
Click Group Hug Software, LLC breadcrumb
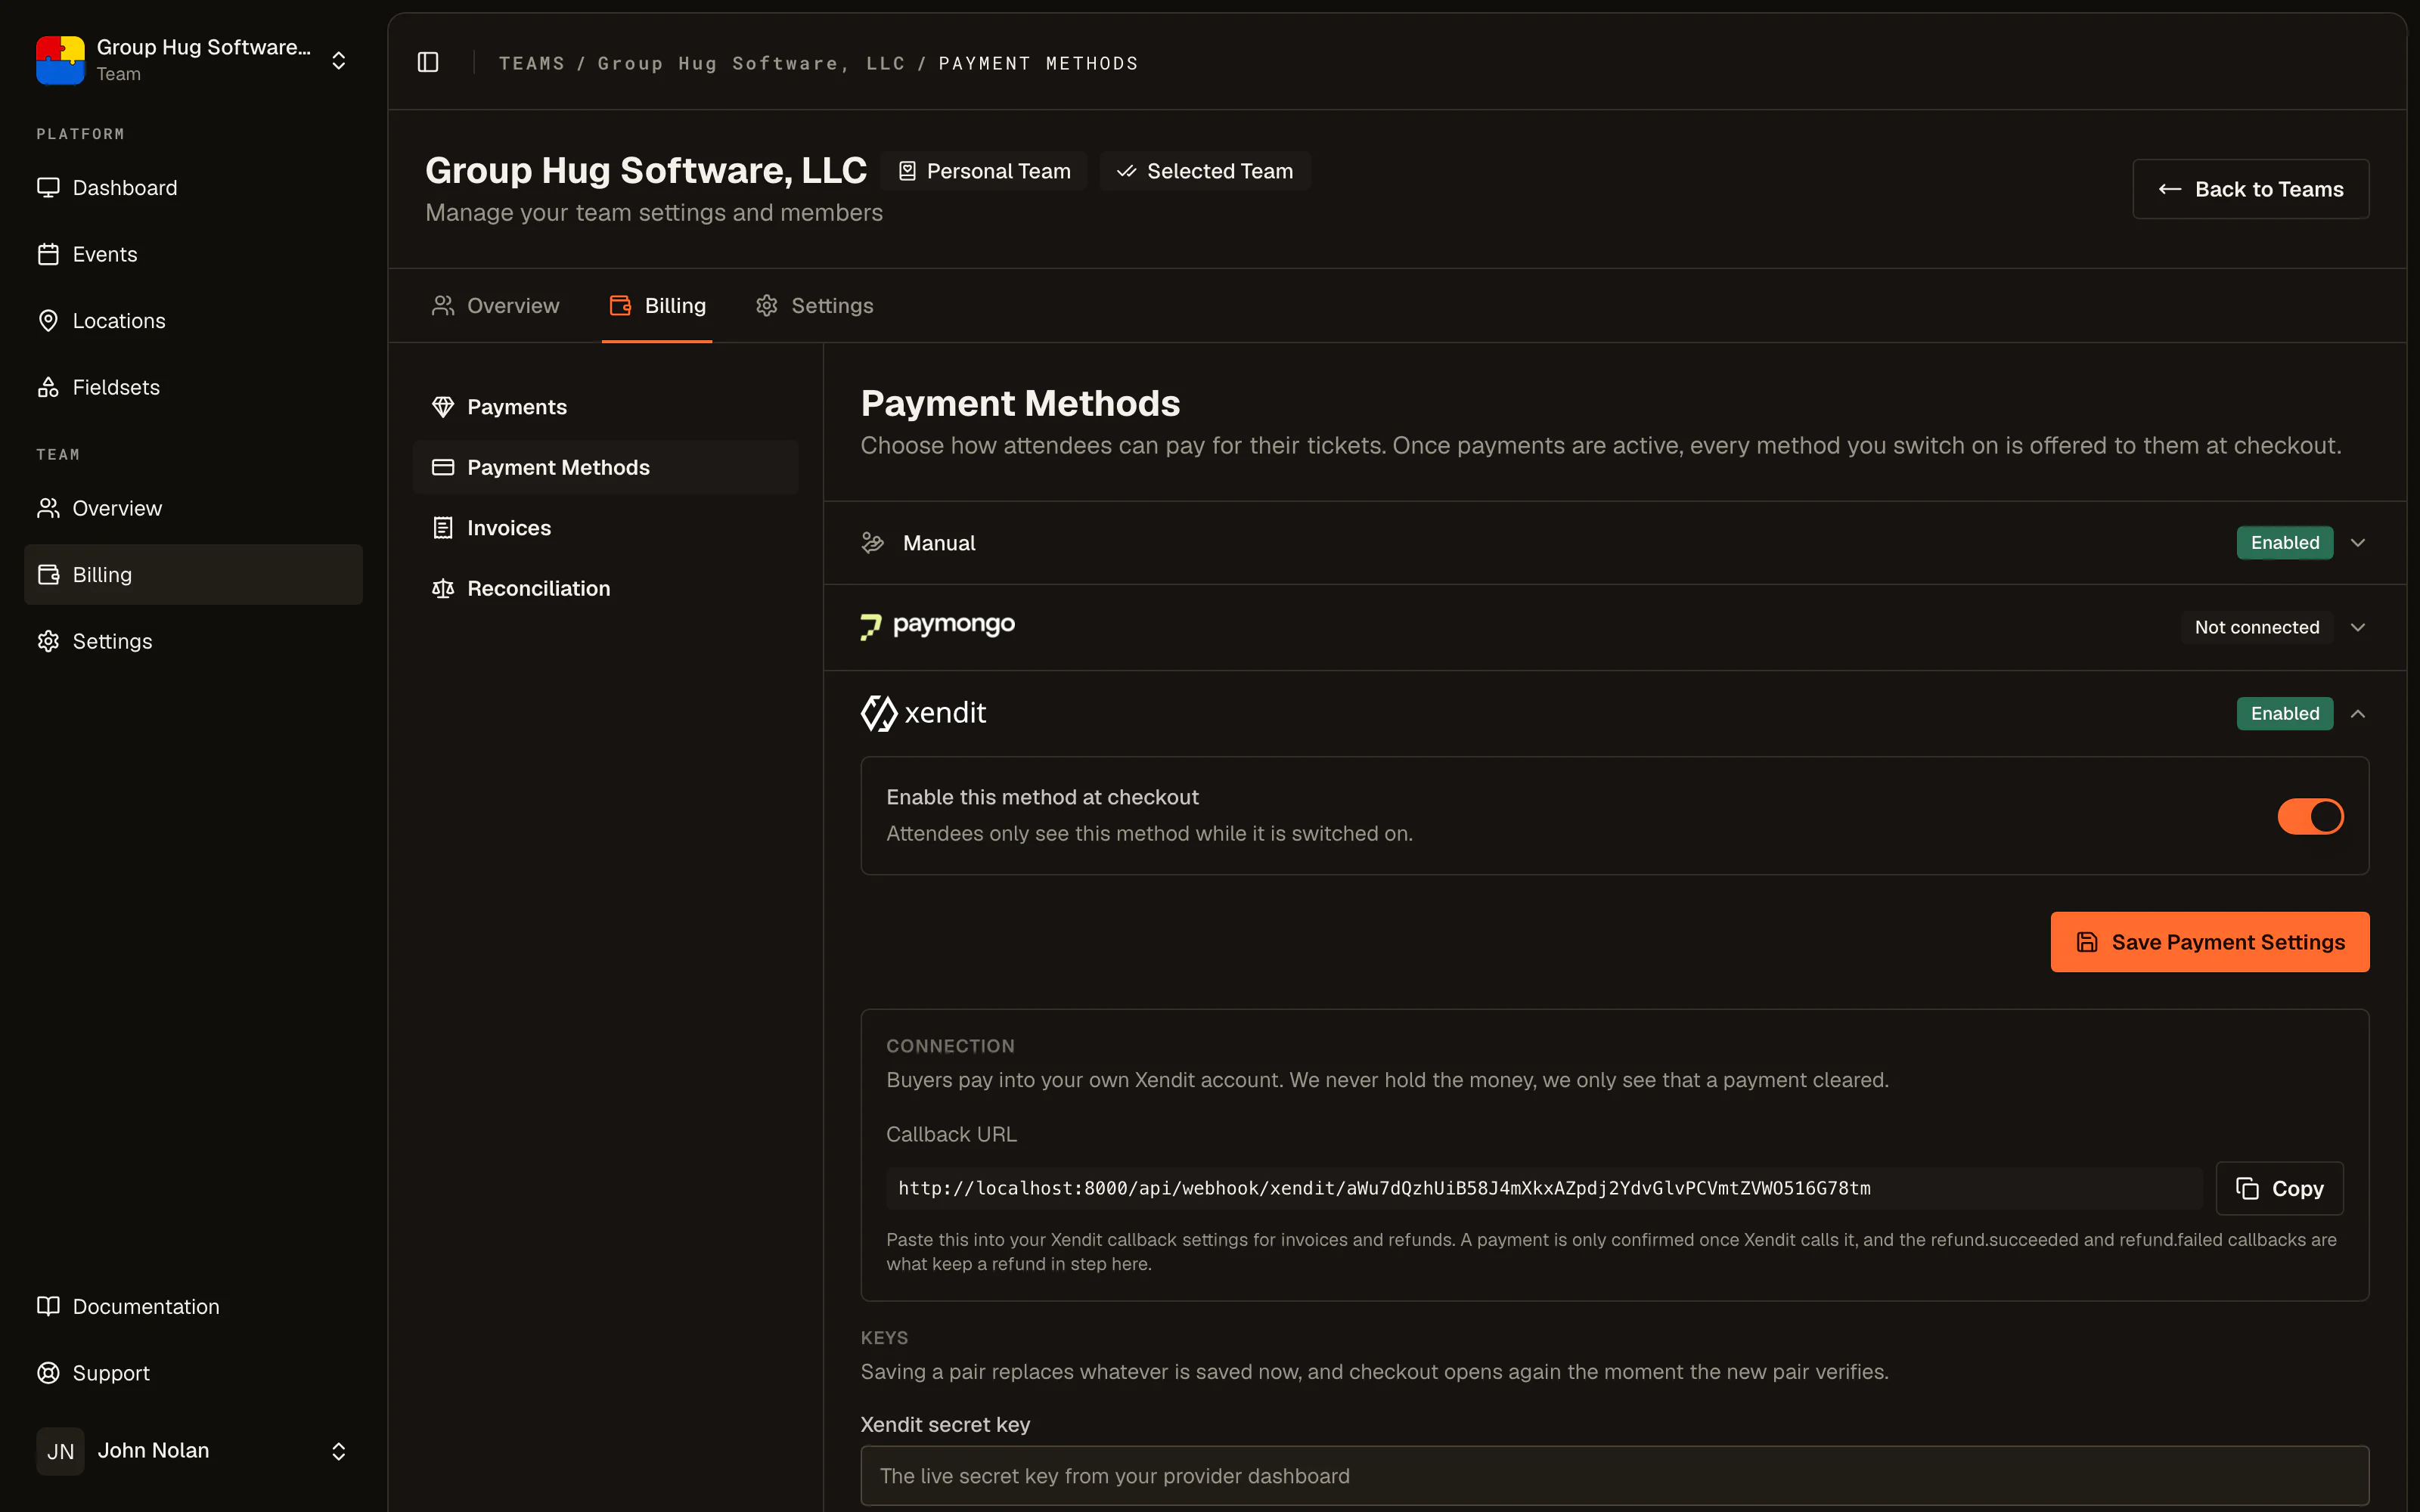point(751,63)
